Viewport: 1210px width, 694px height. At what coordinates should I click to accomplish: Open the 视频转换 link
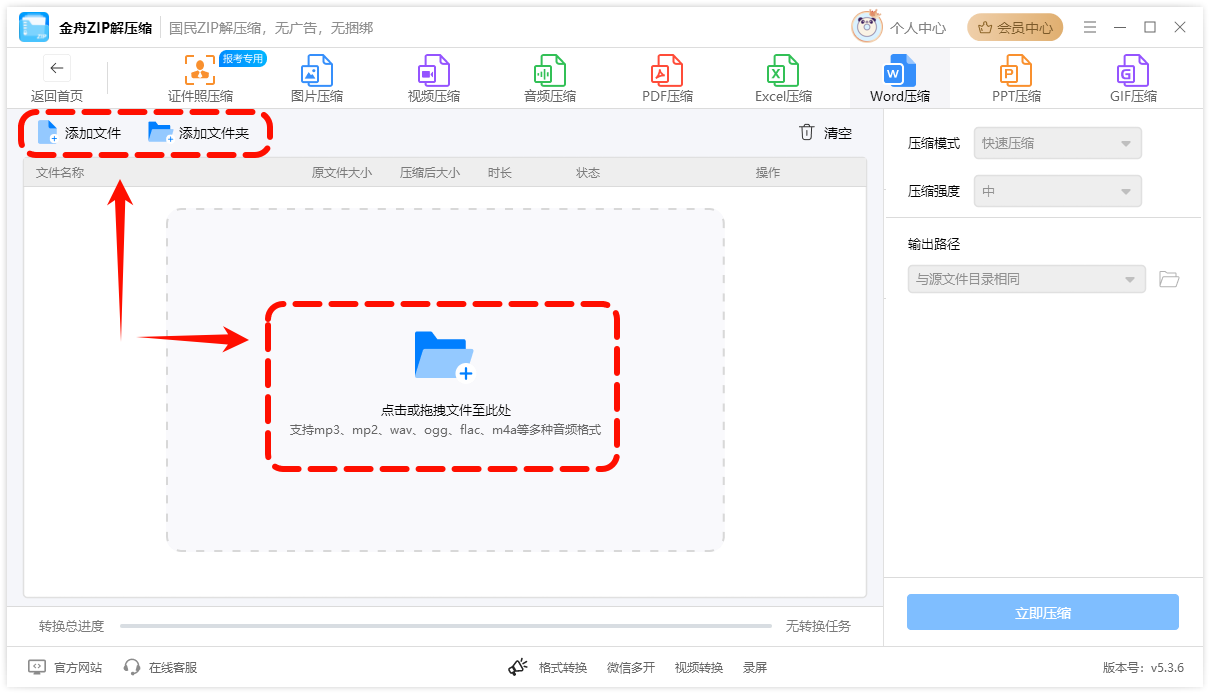tap(699, 667)
